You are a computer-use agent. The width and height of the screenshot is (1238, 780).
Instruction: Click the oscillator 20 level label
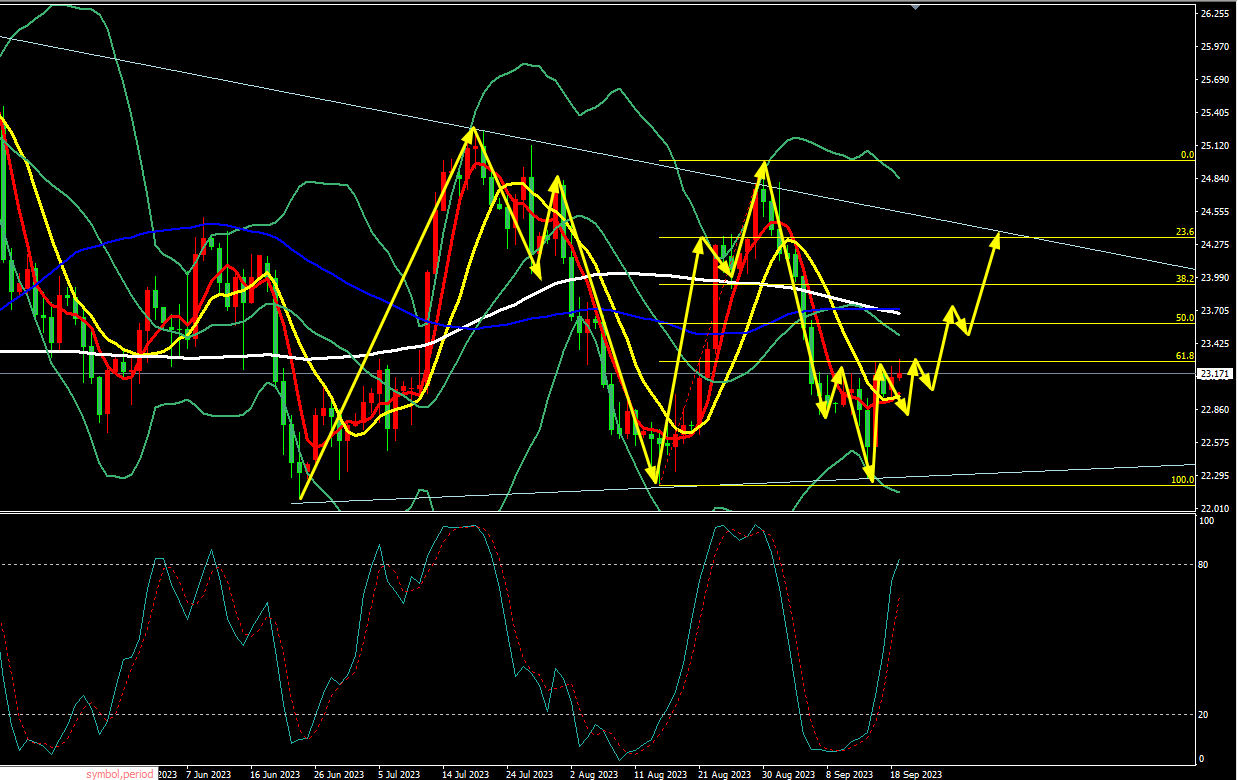point(1205,714)
